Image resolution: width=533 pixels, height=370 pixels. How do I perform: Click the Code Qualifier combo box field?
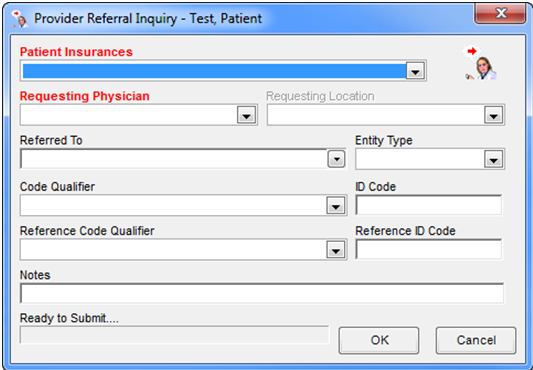point(184,205)
